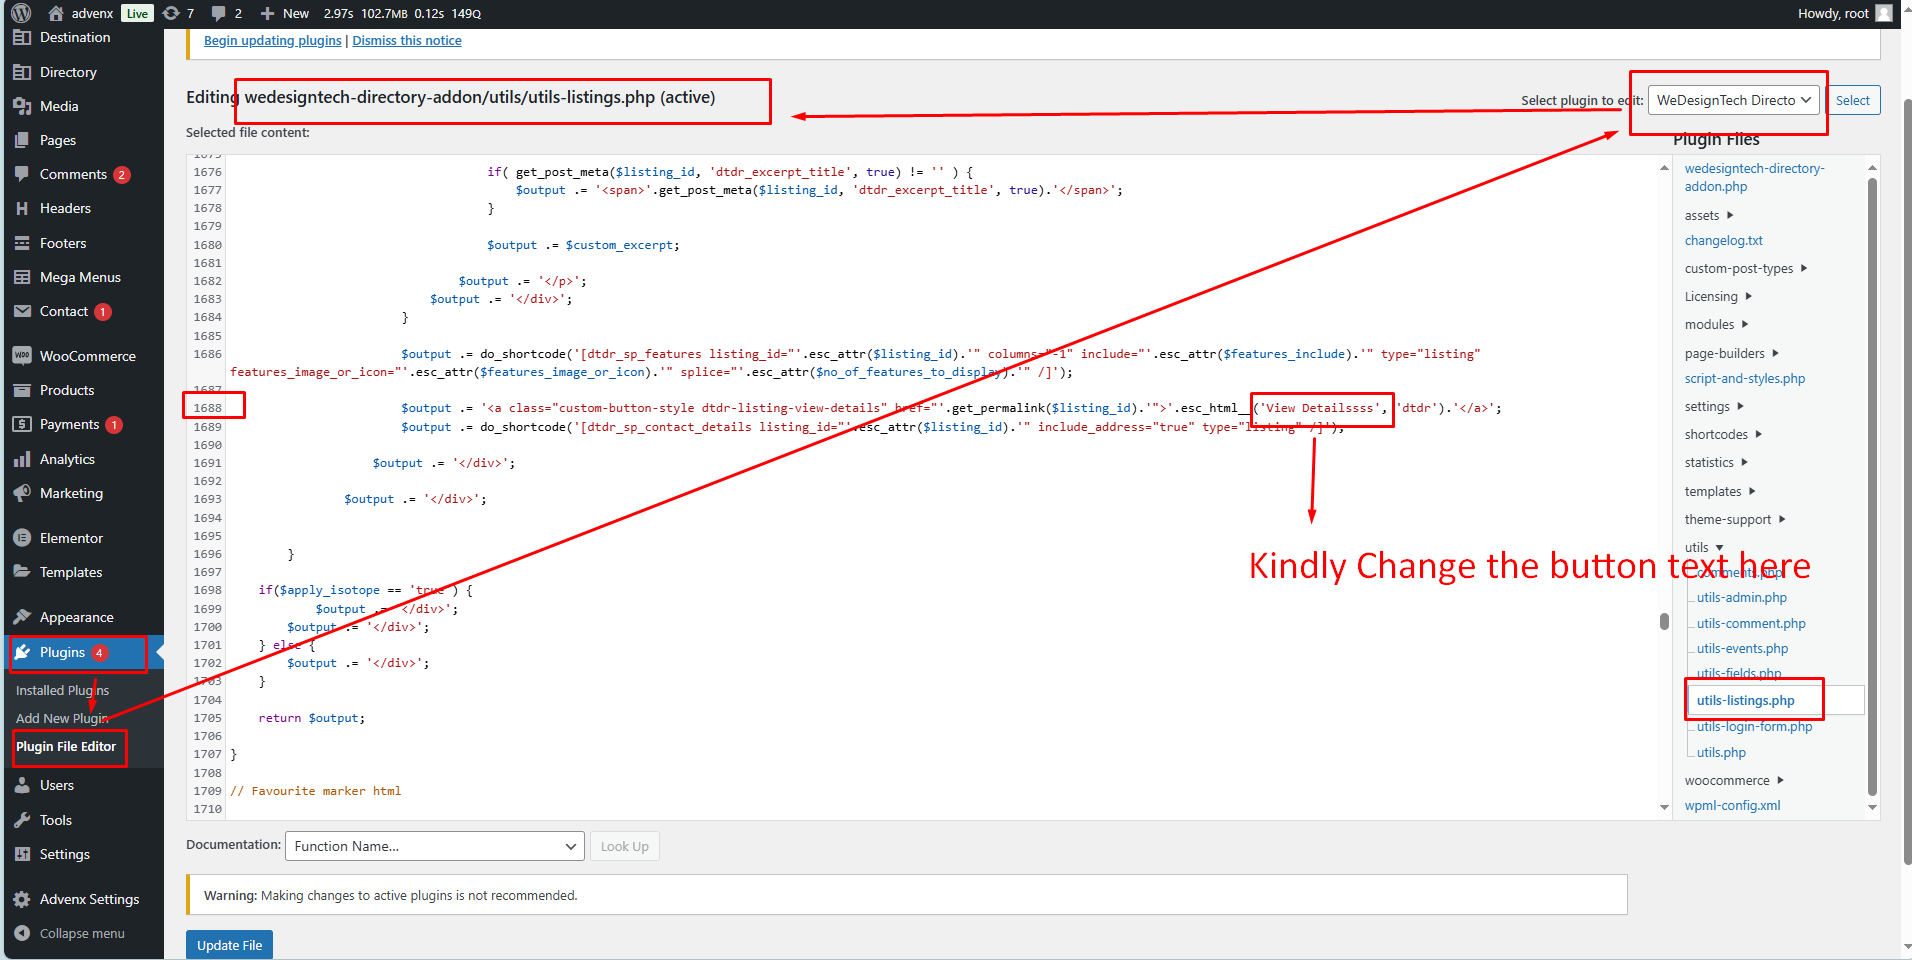Screen dimensions: 1912x960
Task: Click the root user avatar
Action: pyautogui.click(x=1884, y=13)
